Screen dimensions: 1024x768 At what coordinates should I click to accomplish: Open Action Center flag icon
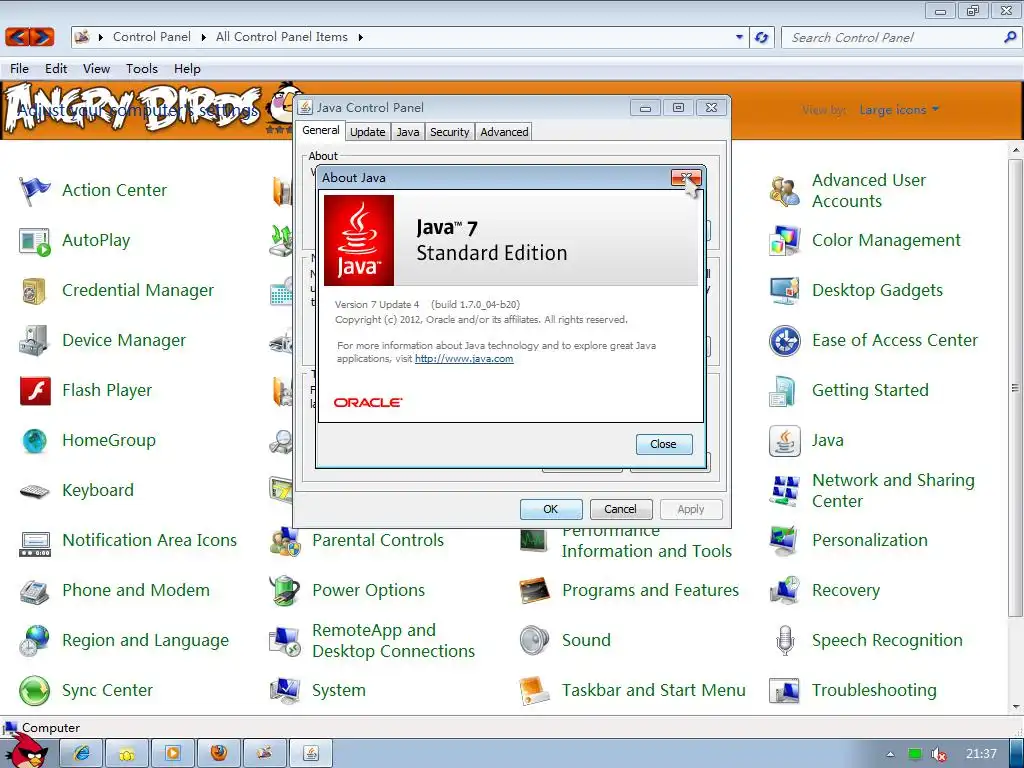click(34, 191)
